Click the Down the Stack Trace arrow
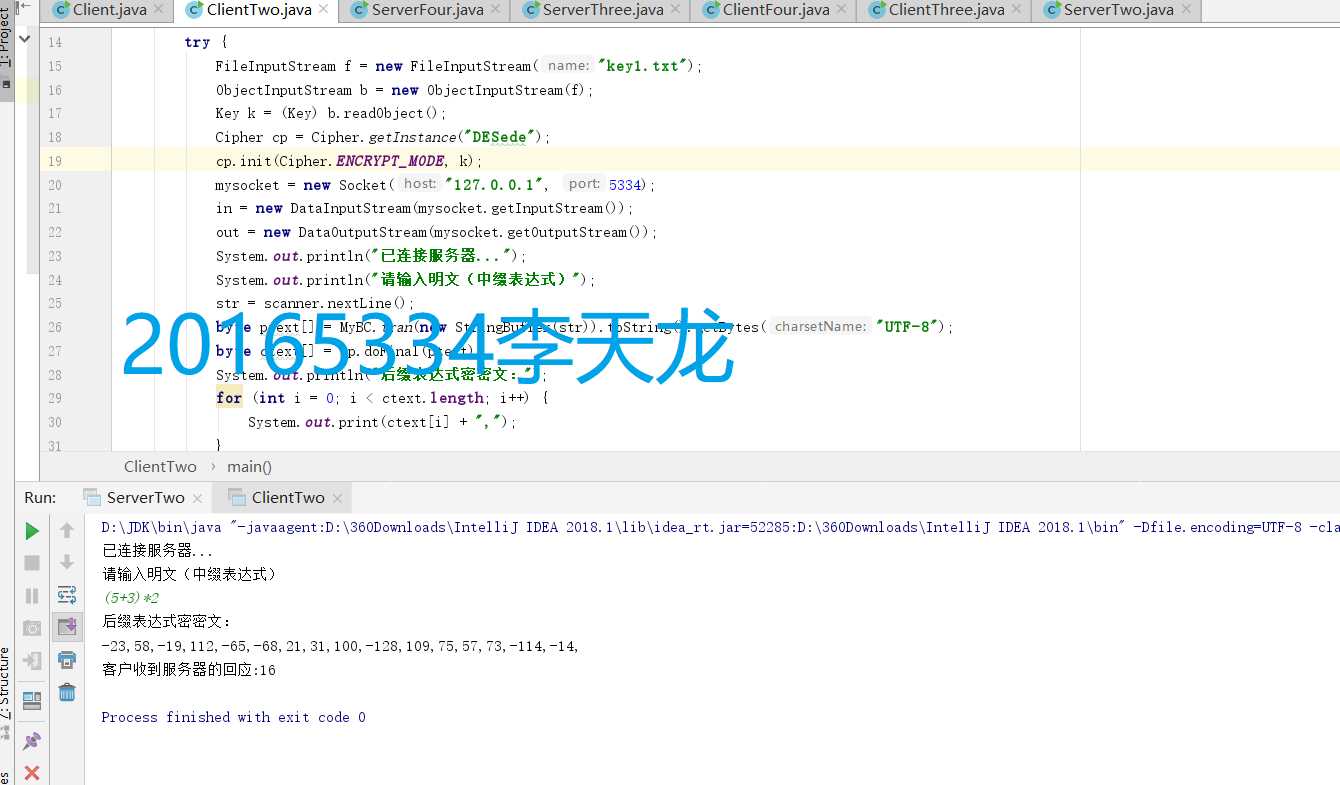 click(x=67, y=563)
